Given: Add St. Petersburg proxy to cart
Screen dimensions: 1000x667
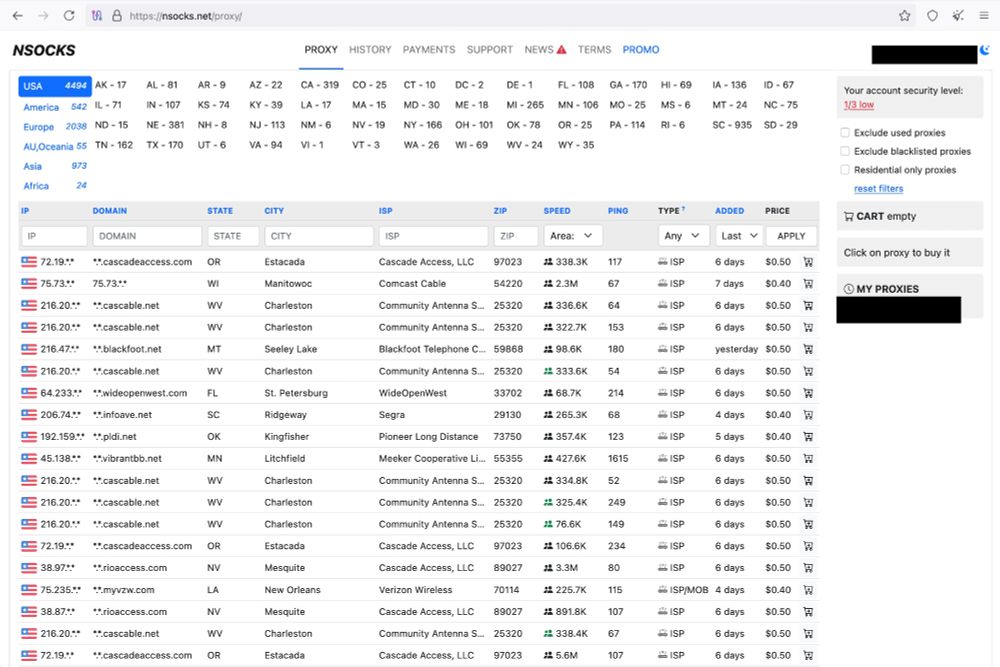Looking at the screenshot, I should 808,393.
